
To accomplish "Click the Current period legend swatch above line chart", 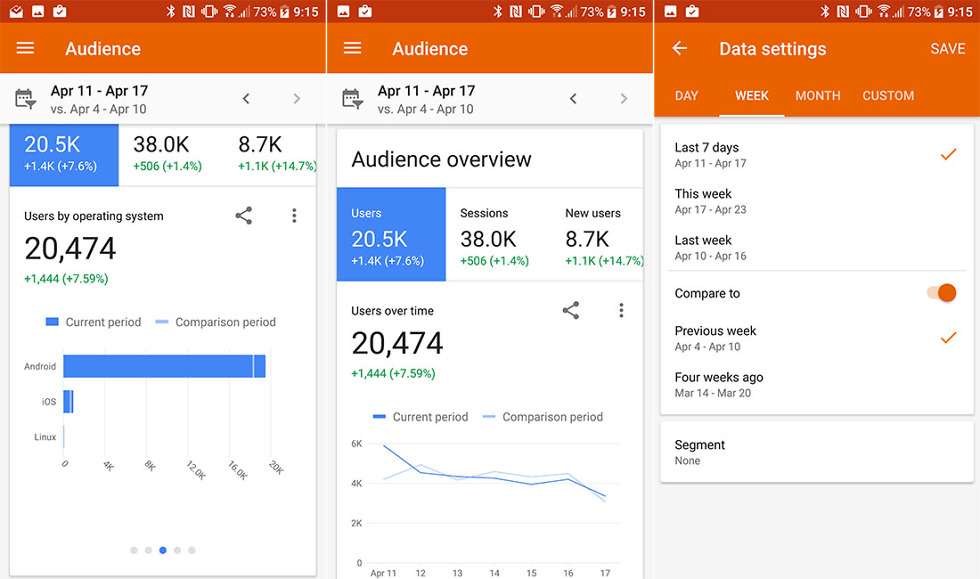I will (380, 417).
